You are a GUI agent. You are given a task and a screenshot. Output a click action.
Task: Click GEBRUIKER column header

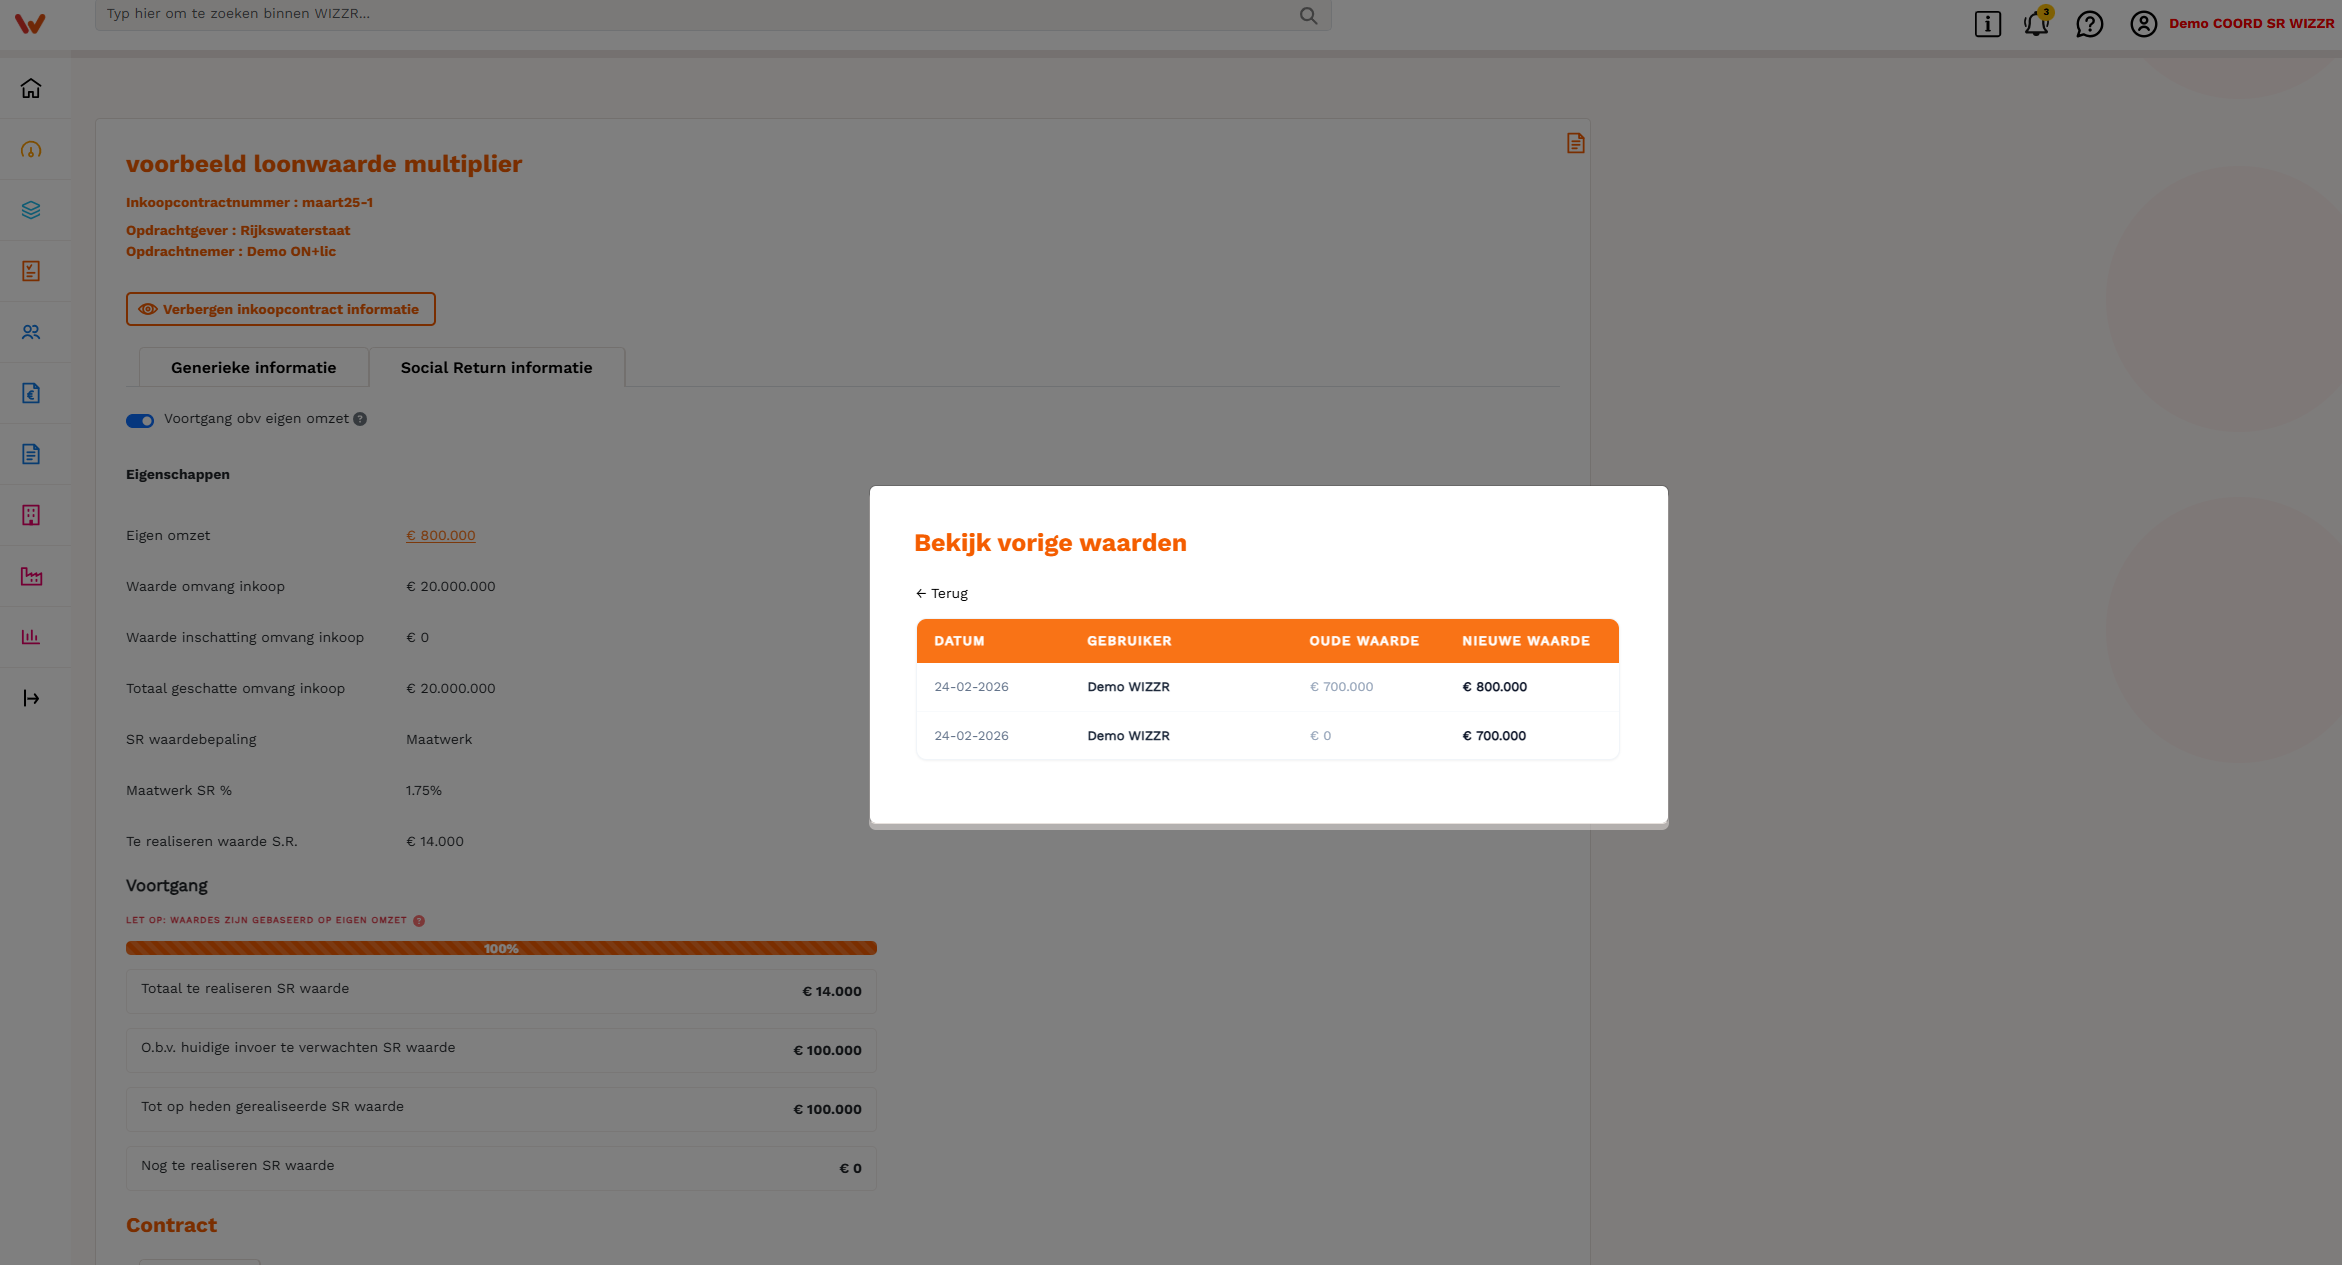click(1129, 641)
